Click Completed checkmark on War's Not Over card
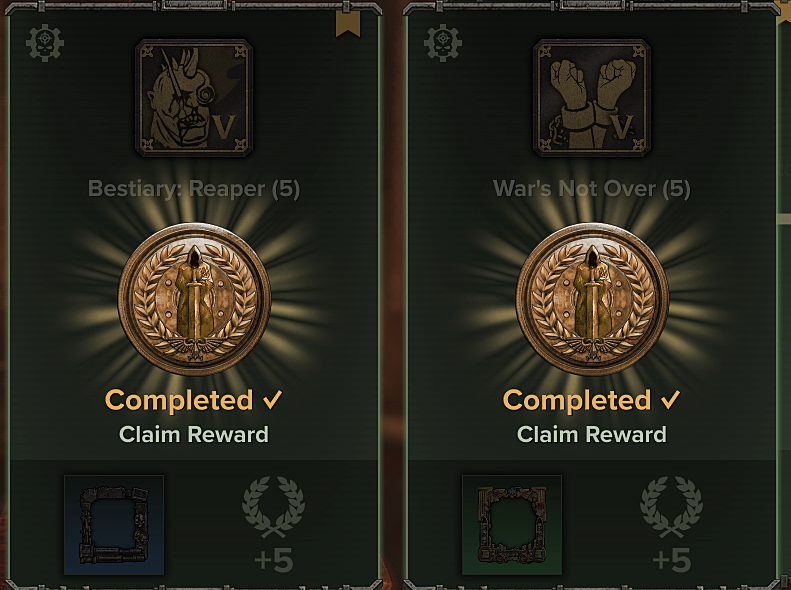The image size is (791, 590). (x=670, y=400)
